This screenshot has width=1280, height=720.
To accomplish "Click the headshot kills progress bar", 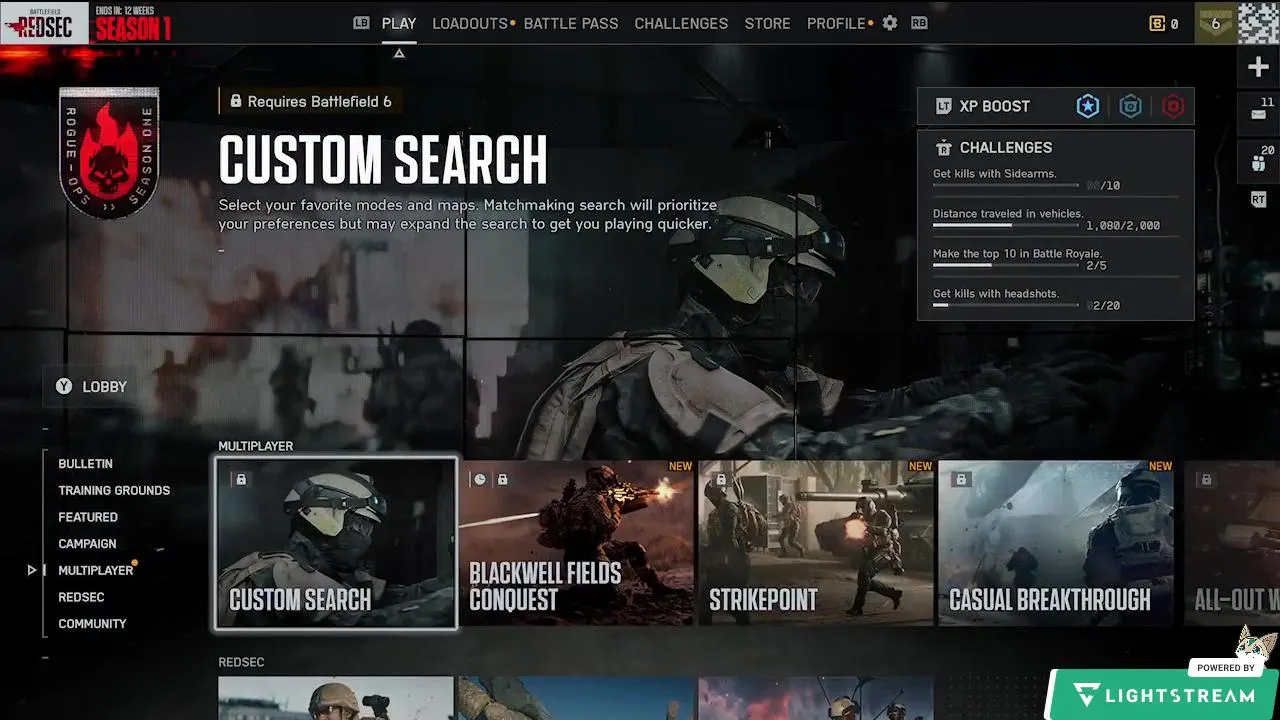I will pyautogui.click(x=1006, y=305).
